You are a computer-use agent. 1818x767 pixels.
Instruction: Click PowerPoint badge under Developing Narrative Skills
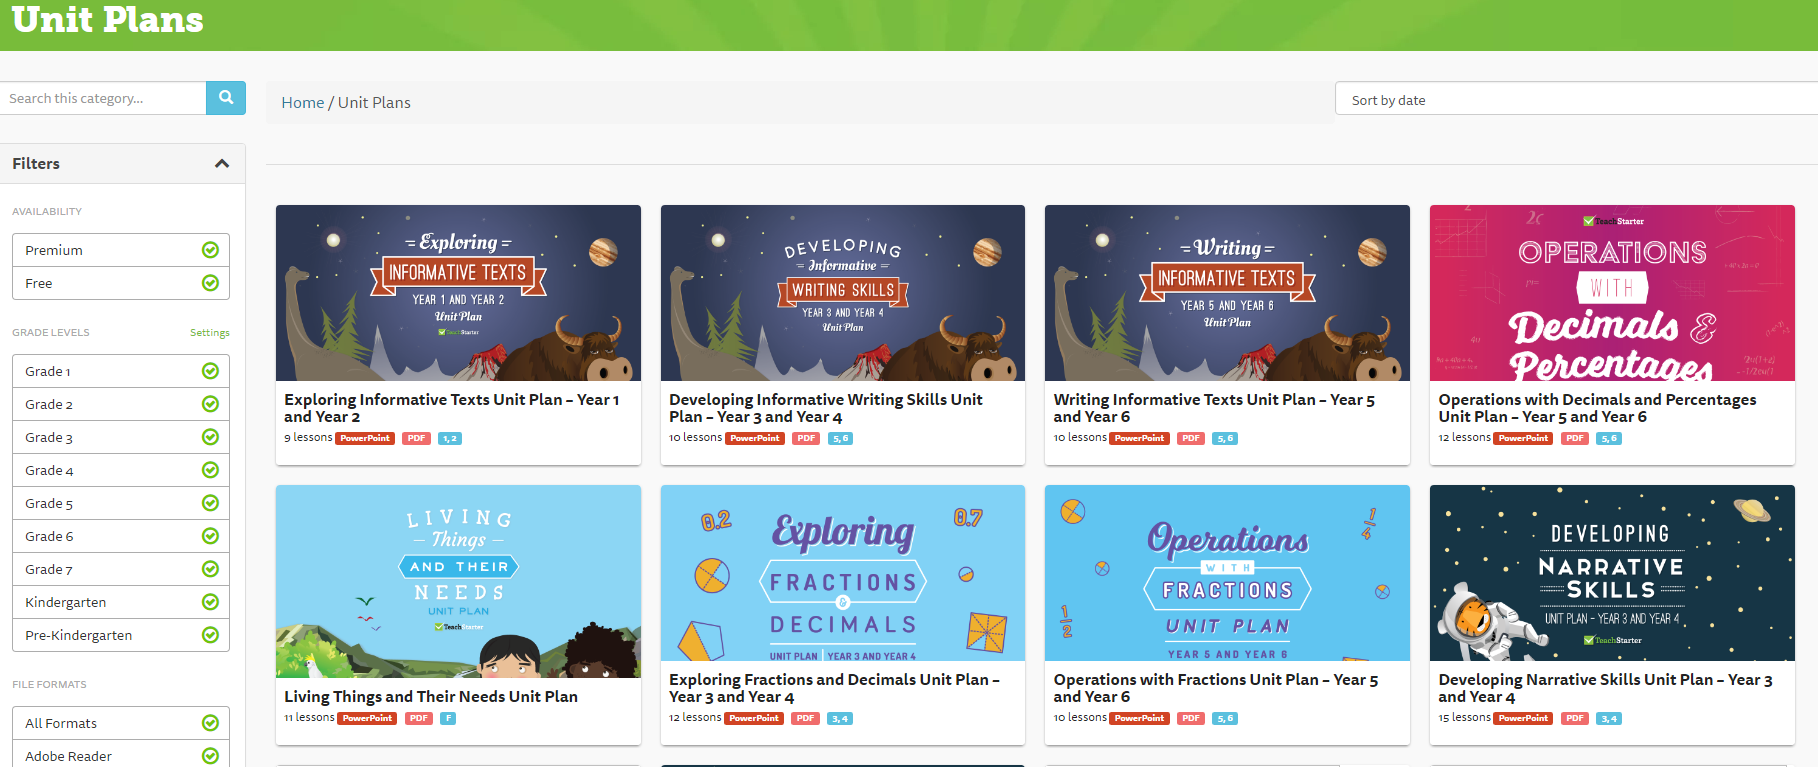click(1523, 718)
